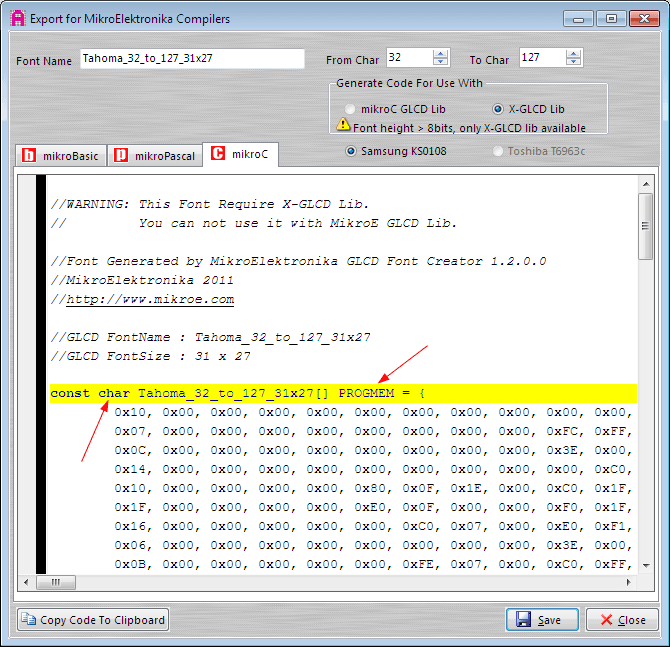The width and height of the screenshot is (670, 647).
Task: Click the 'Font height > 8bits' warning text
Action: [469, 128]
